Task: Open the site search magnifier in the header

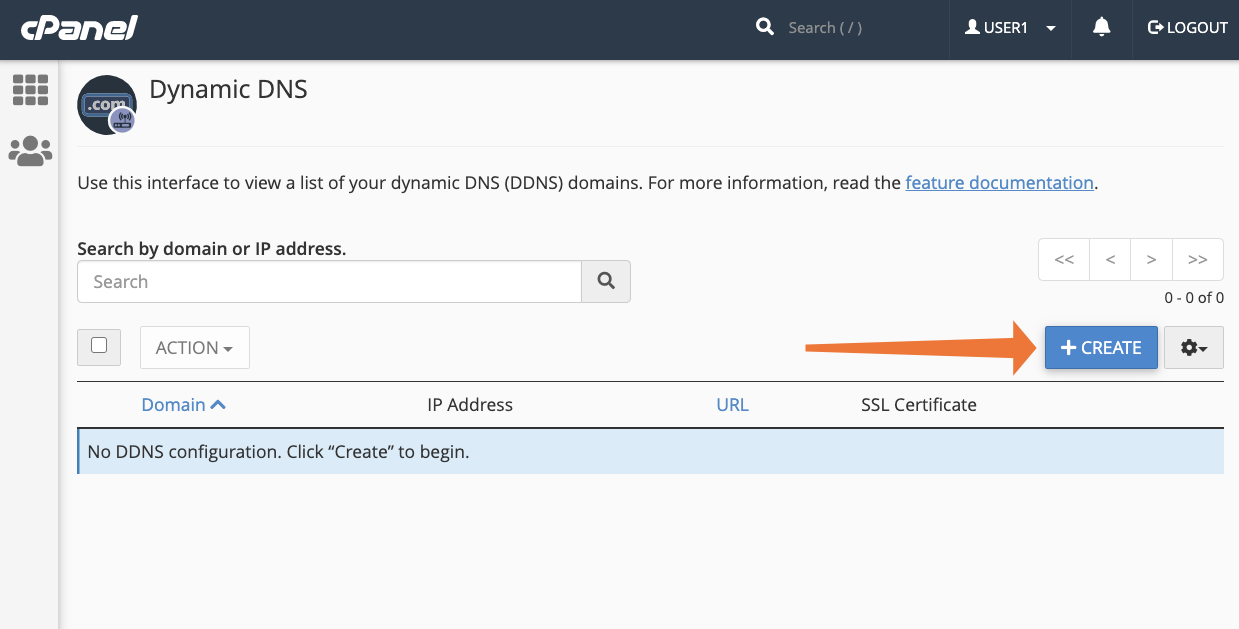Action: pyautogui.click(x=765, y=27)
